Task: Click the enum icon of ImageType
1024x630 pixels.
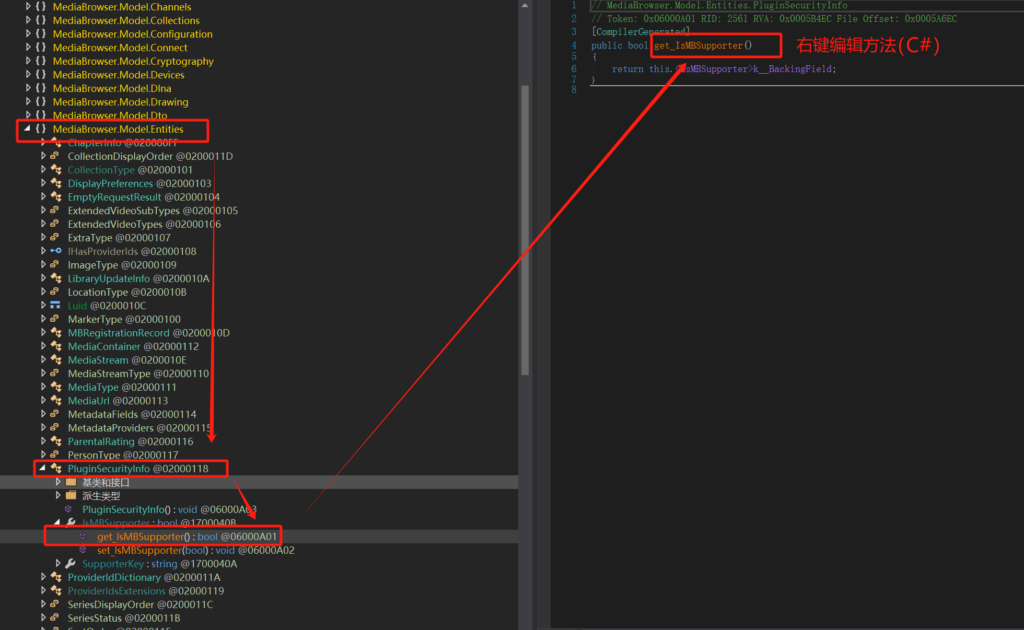Action: click(56, 265)
